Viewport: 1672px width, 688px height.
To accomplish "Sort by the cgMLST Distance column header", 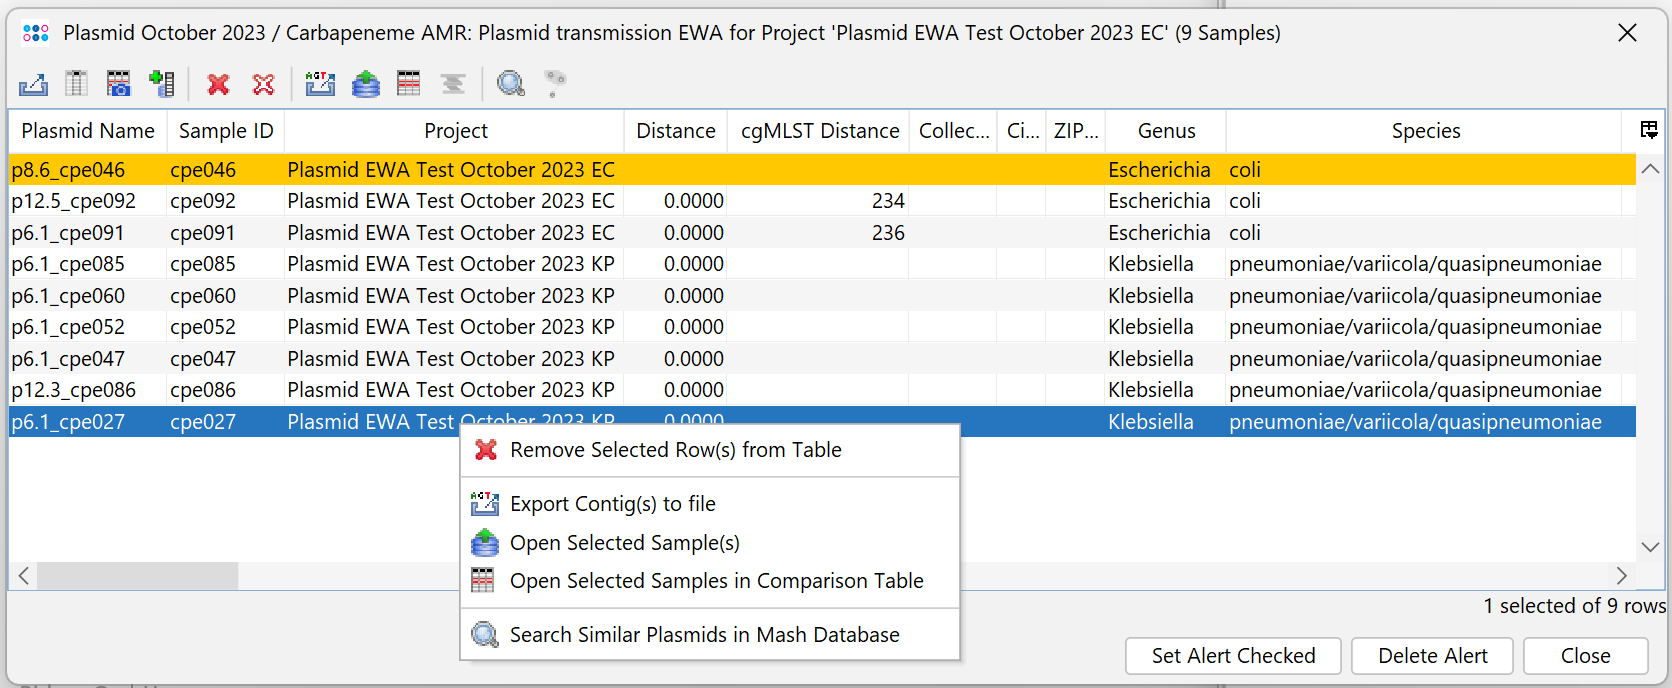I will [x=819, y=131].
